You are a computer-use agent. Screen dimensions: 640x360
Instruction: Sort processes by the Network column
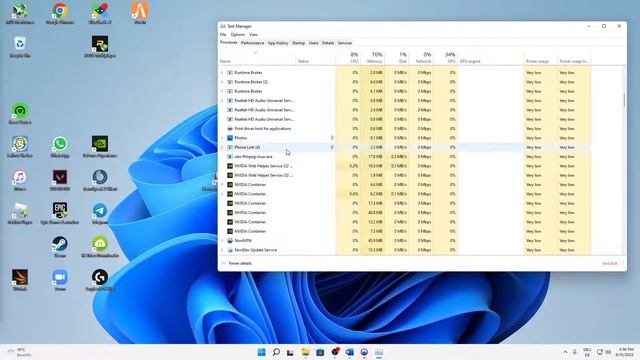(421, 57)
